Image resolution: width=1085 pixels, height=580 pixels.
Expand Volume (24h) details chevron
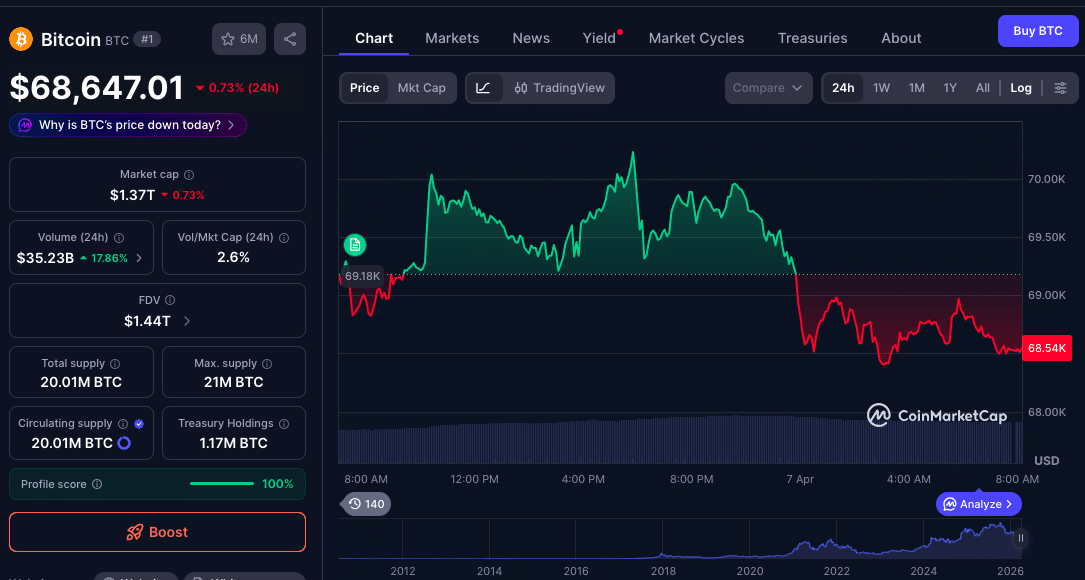139,258
